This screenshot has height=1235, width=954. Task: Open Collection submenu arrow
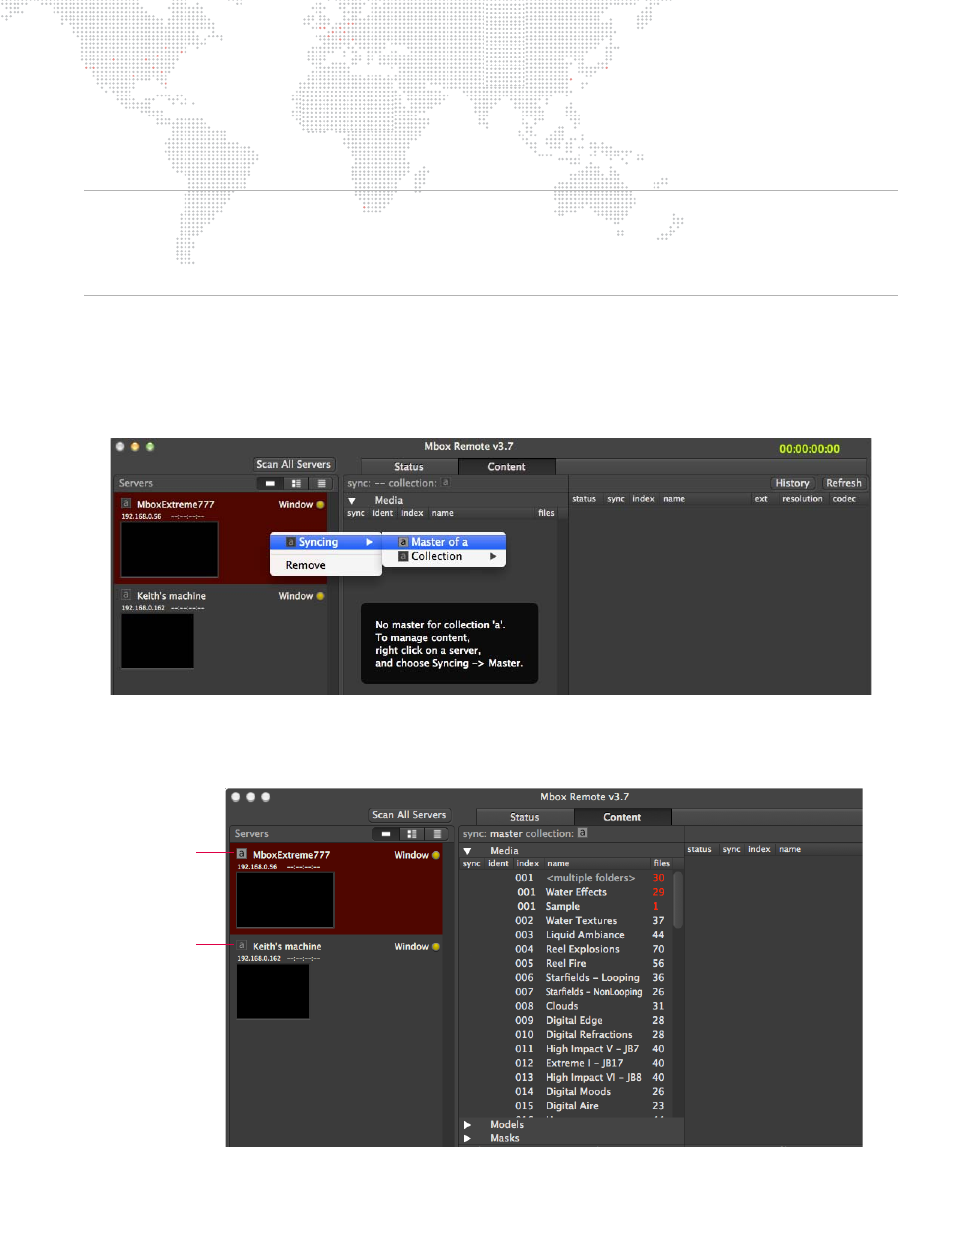pos(493,556)
